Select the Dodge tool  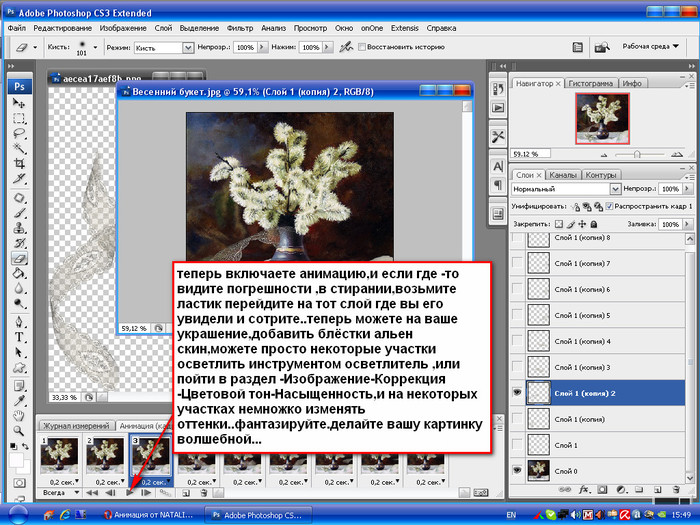coord(19,304)
